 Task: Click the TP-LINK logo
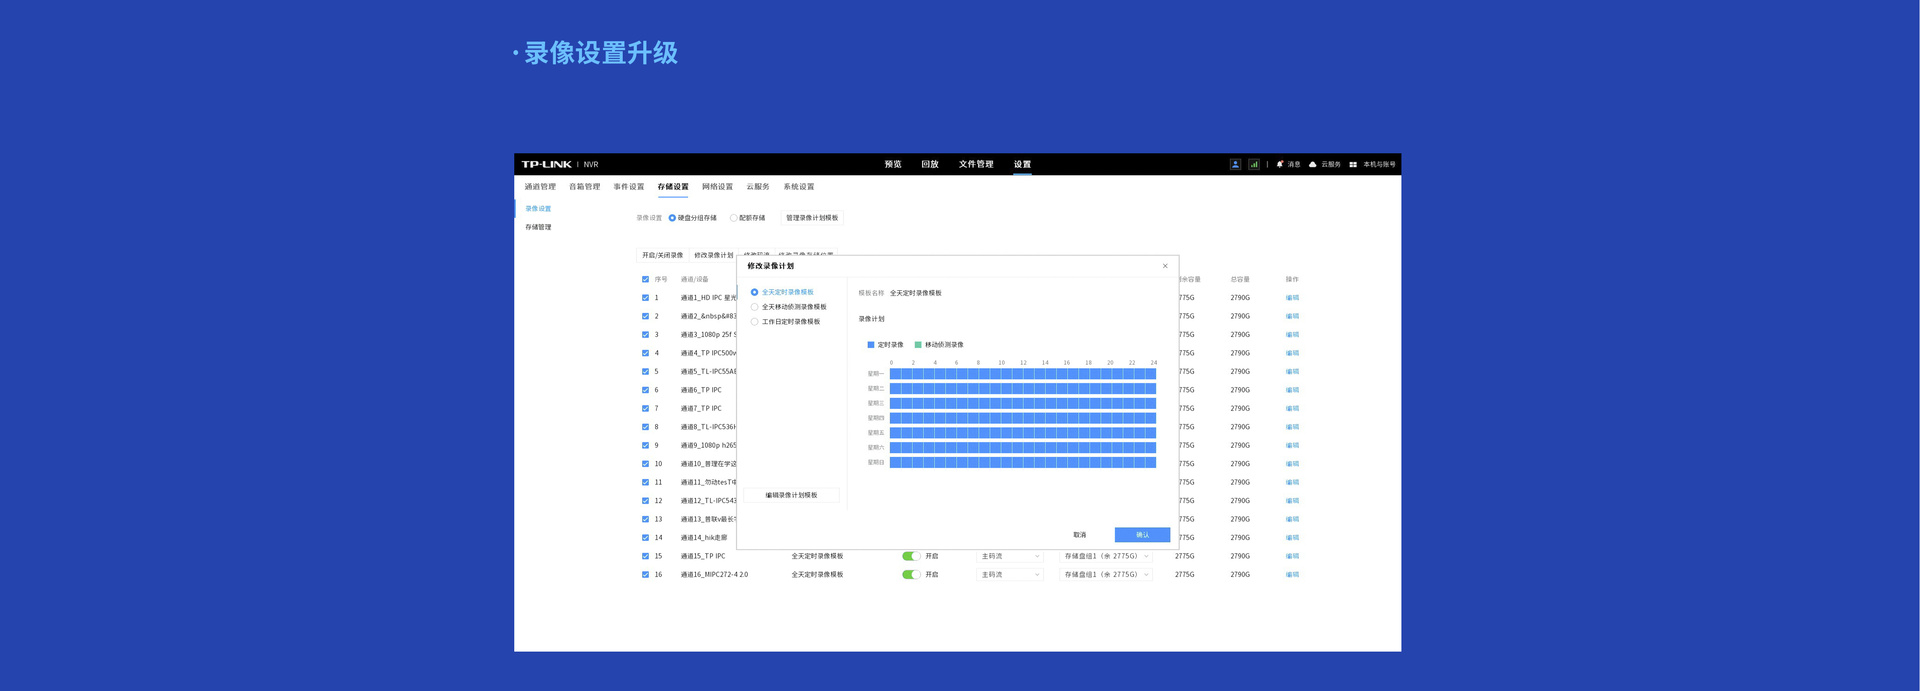(x=546, y=164)
